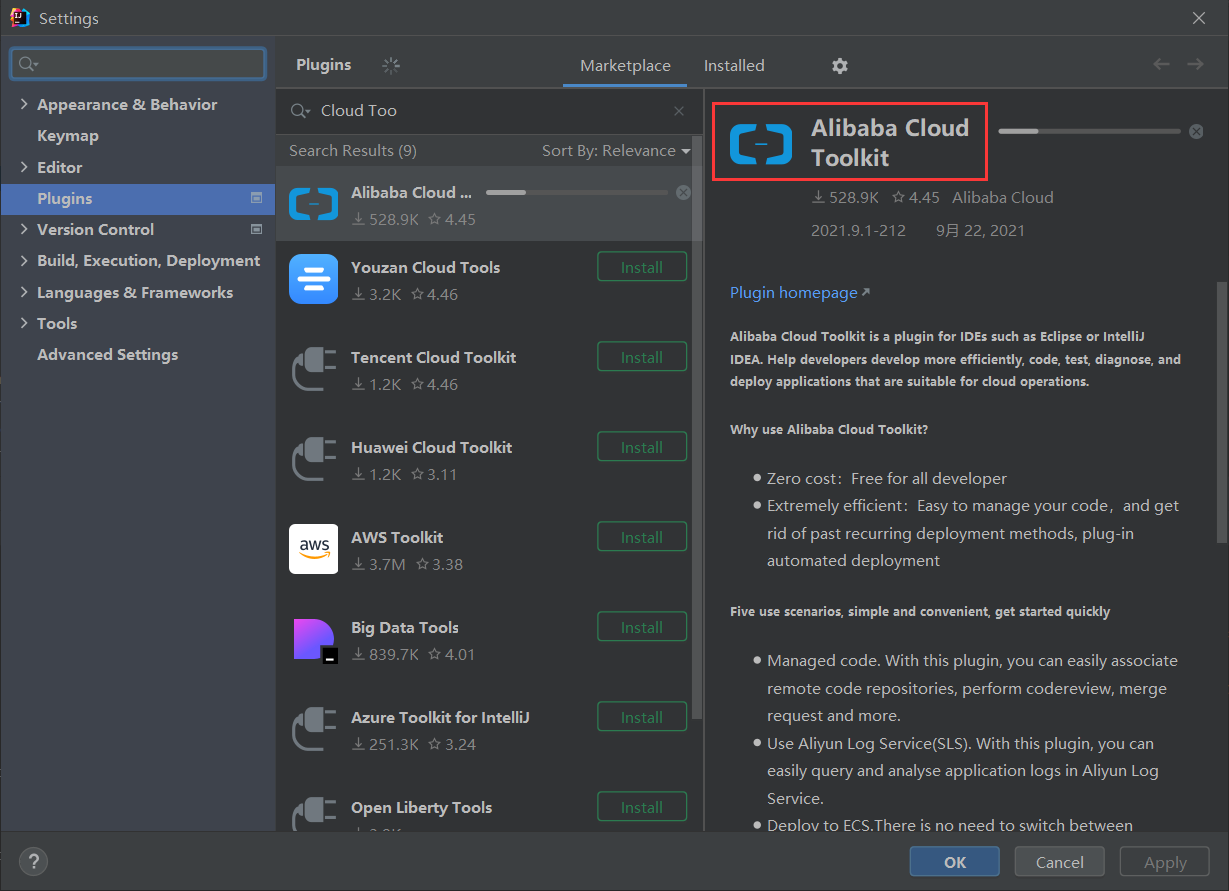
Task: Expand Build, Execution, Deployment node
Action: [24, 261]
